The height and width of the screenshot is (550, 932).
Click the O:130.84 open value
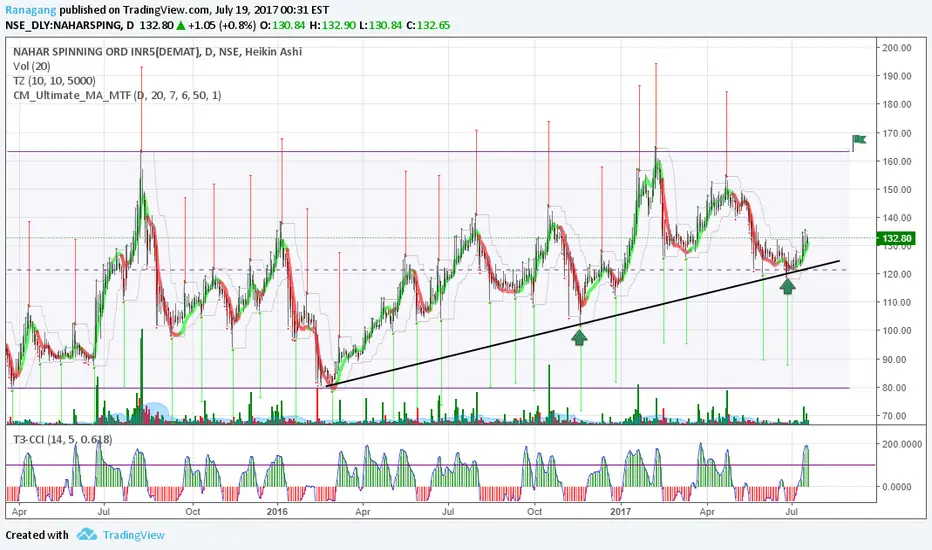tap(282, 26)
